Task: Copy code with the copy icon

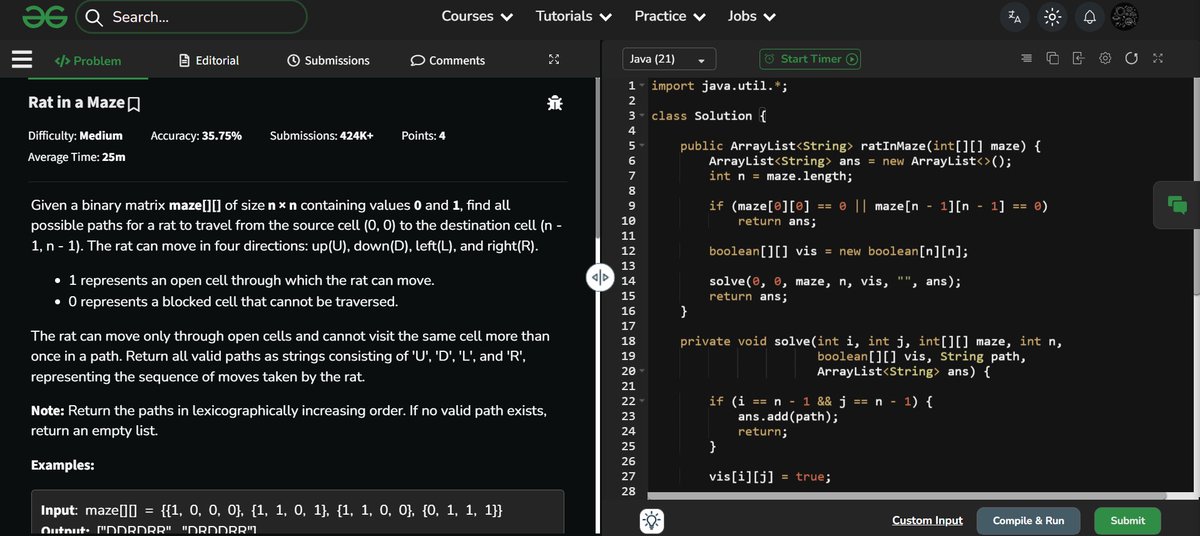Action: (1052, 59)
